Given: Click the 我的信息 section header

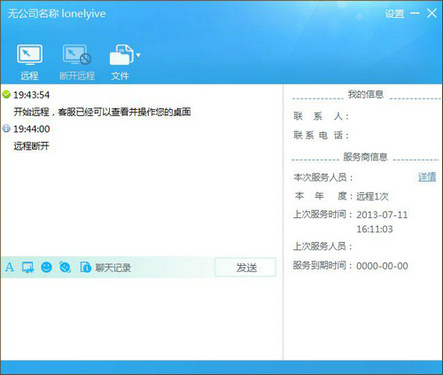Looking at the screenshot, I should [x=366, y=94].
